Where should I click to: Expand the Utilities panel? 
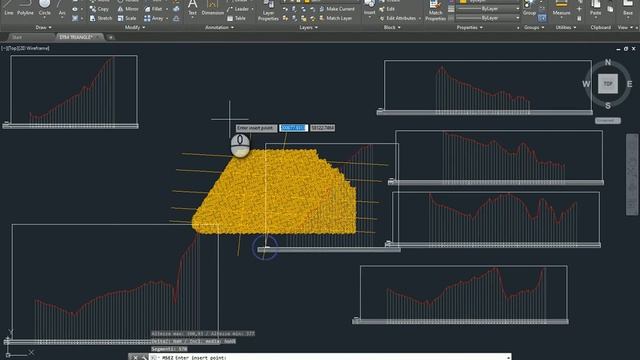pyautogui.click(x=566, y=27)
